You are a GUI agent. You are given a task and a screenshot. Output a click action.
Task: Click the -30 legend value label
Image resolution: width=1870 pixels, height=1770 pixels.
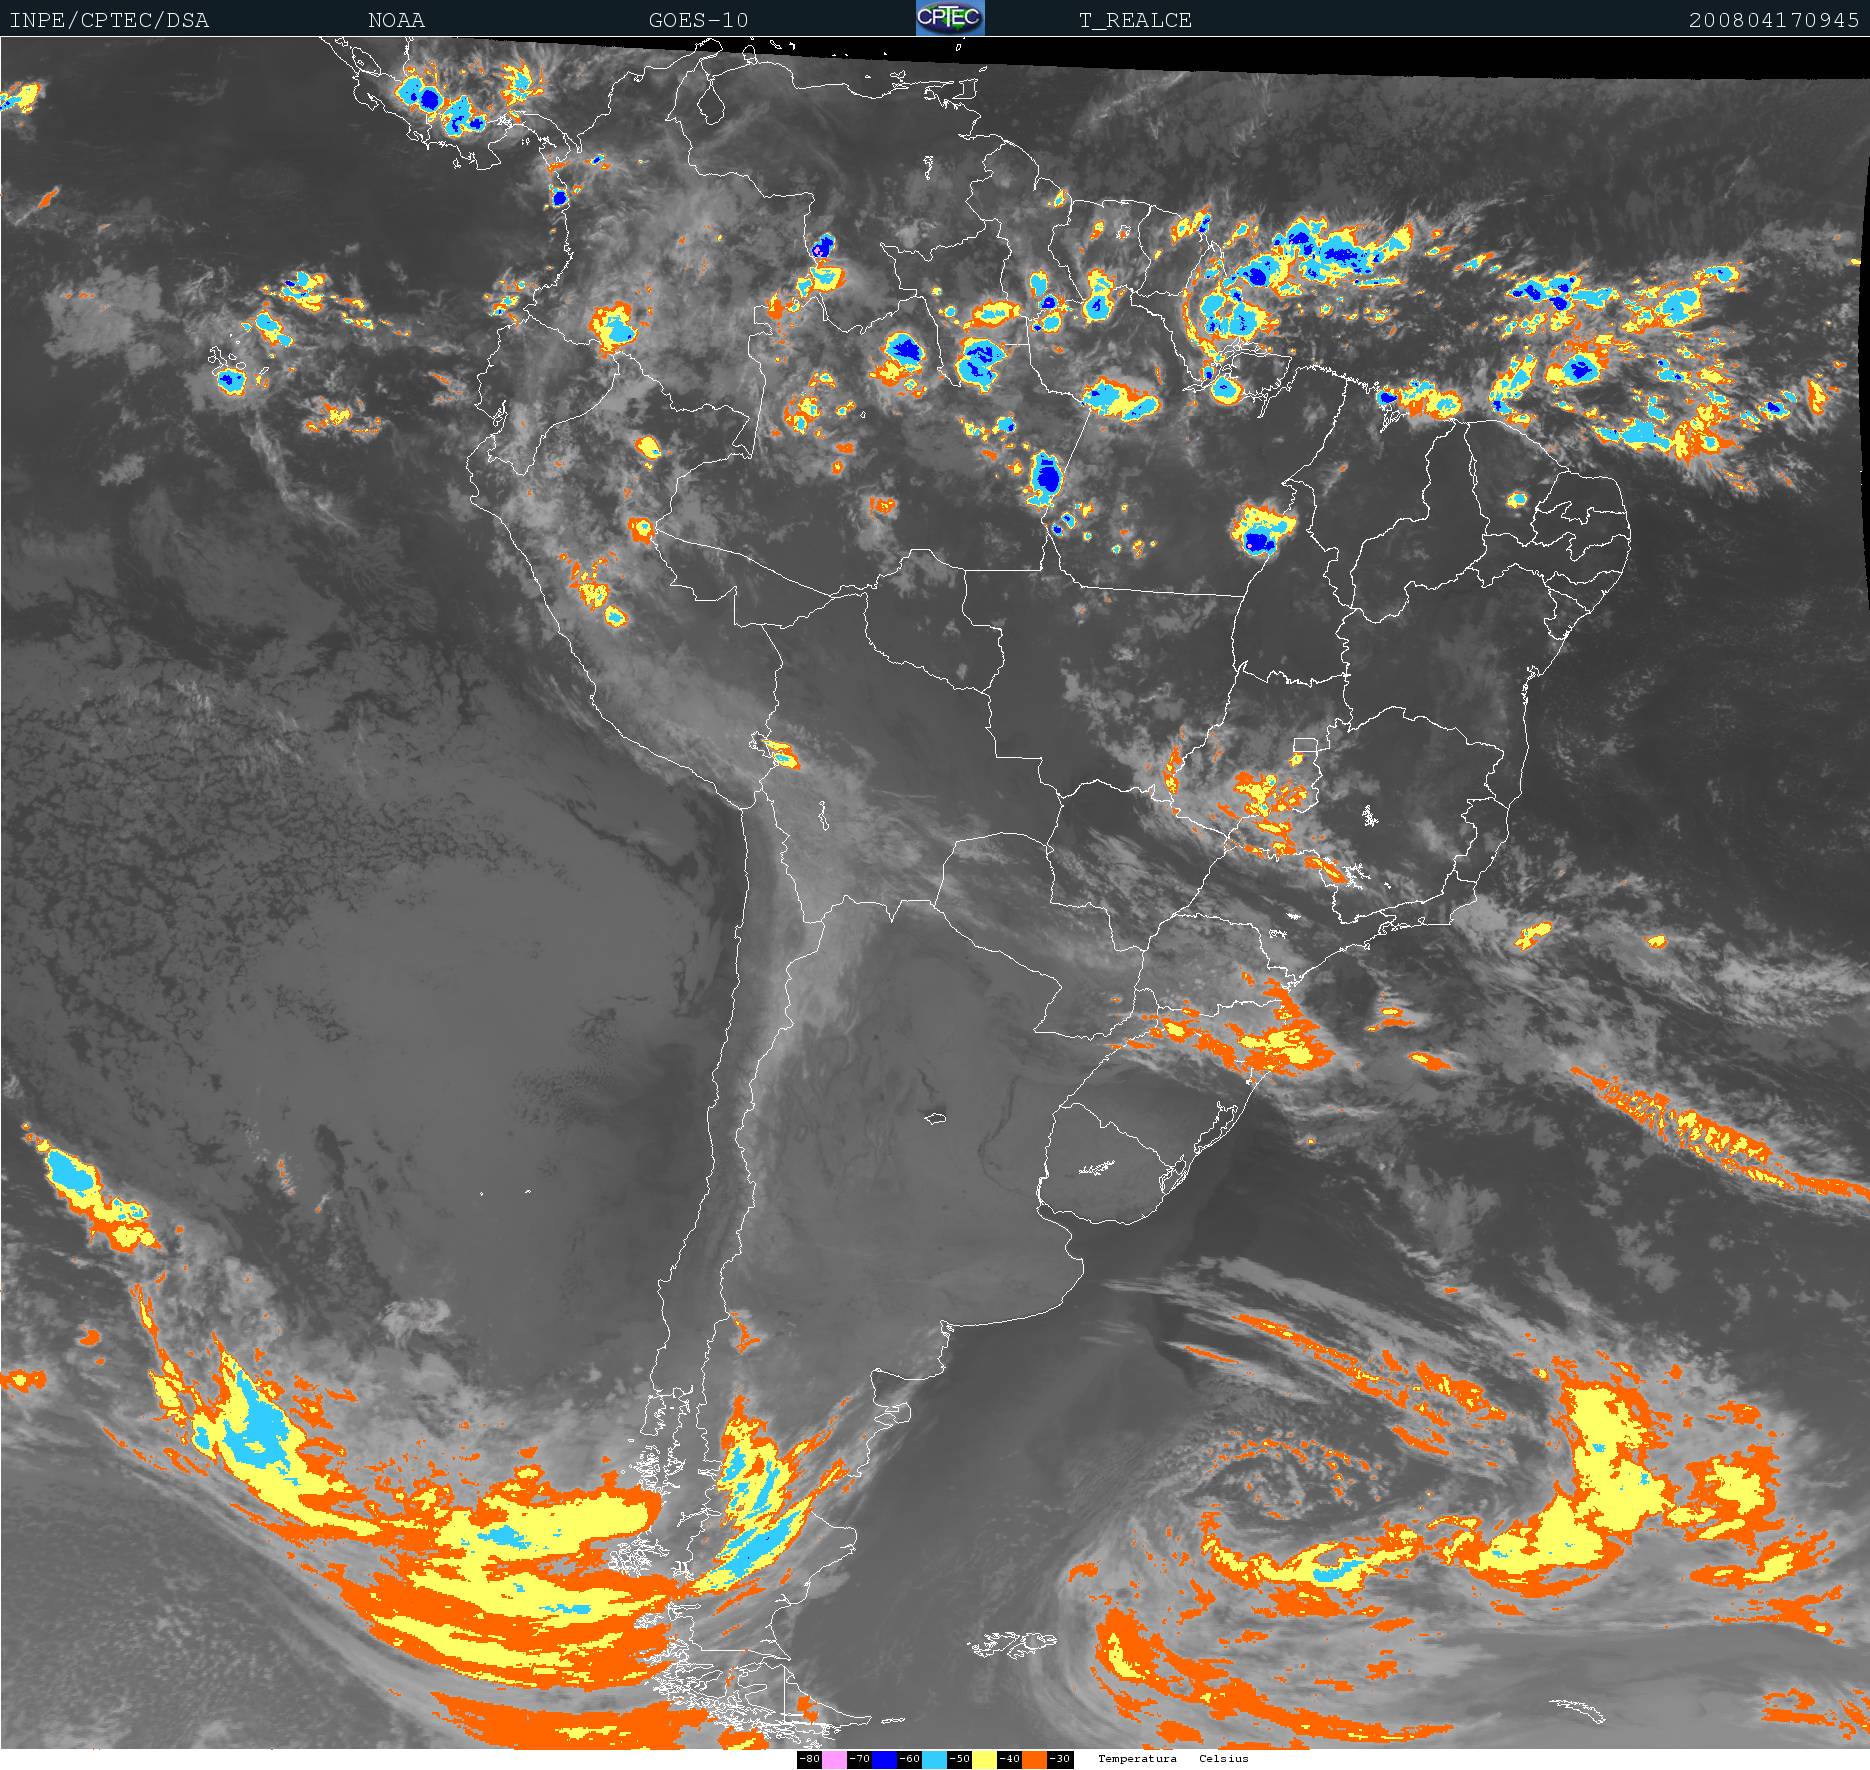coord(1059,1759)
